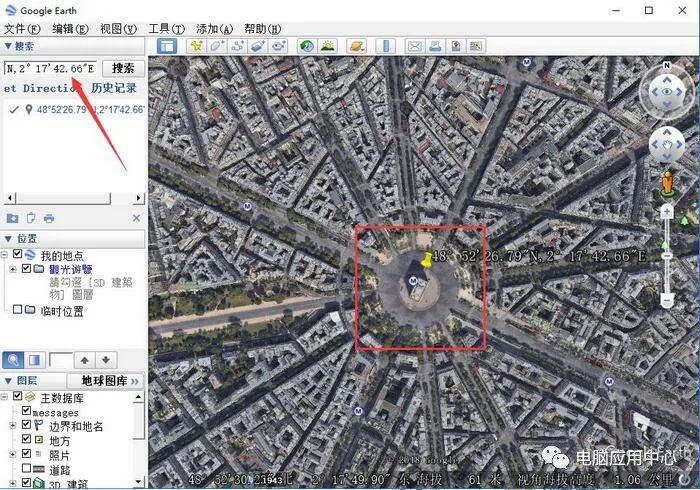700x490 pixels.
Task: Select the add image overlay tool
Action: coord(258,46)
